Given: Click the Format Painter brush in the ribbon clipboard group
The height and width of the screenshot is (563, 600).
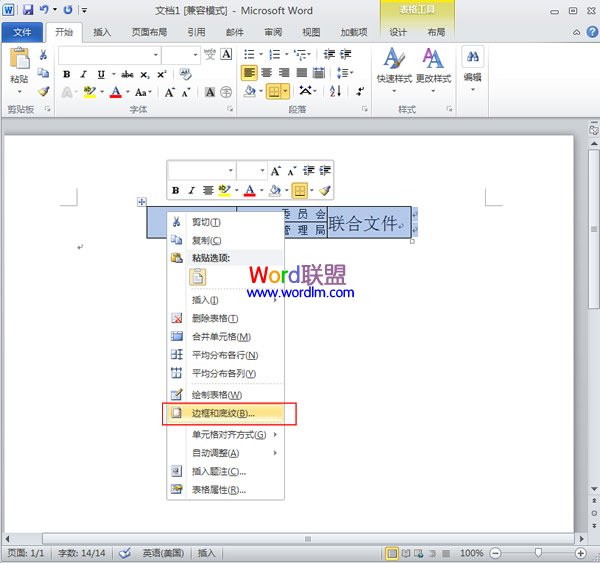Looking at the screenshot, I should click(x=43, y=91).
